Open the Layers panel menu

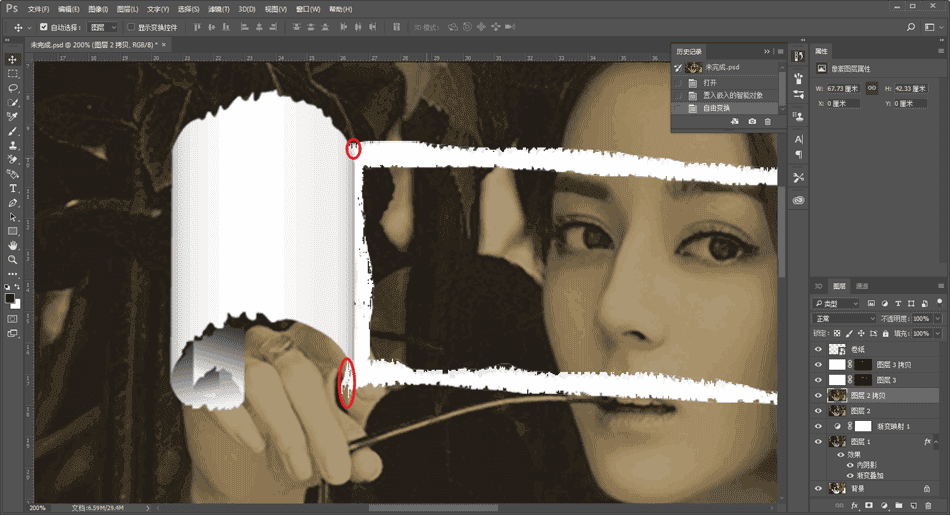click(941, 286)
